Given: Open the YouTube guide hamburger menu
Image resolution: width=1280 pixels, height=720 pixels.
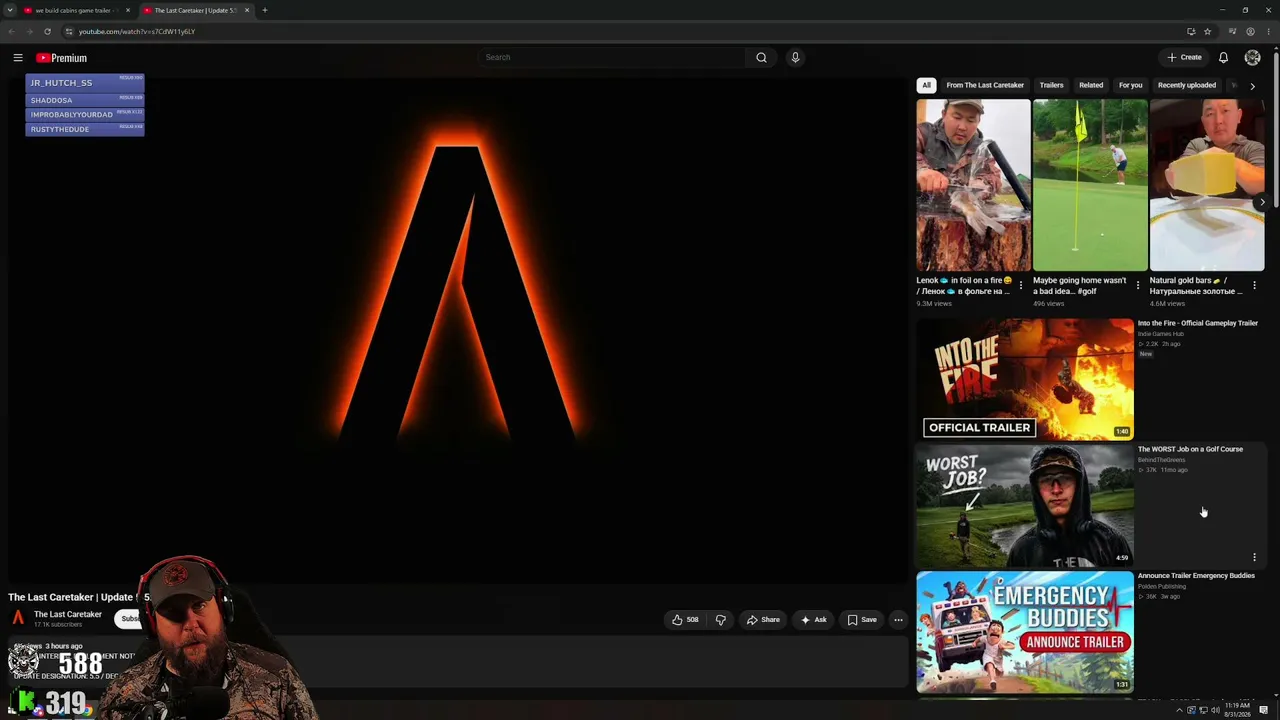Looking at the screenshot, I should tap(18, 58).
